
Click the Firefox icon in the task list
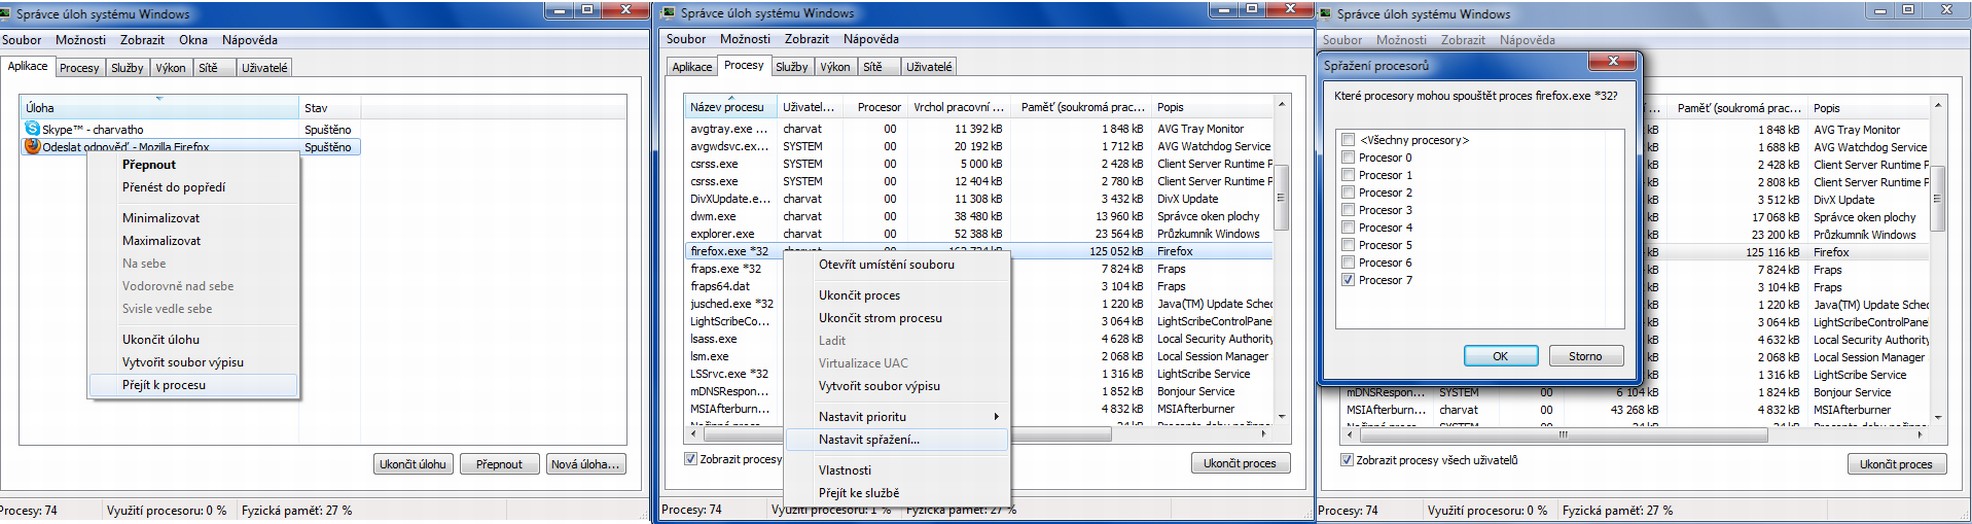coord(33,146)
